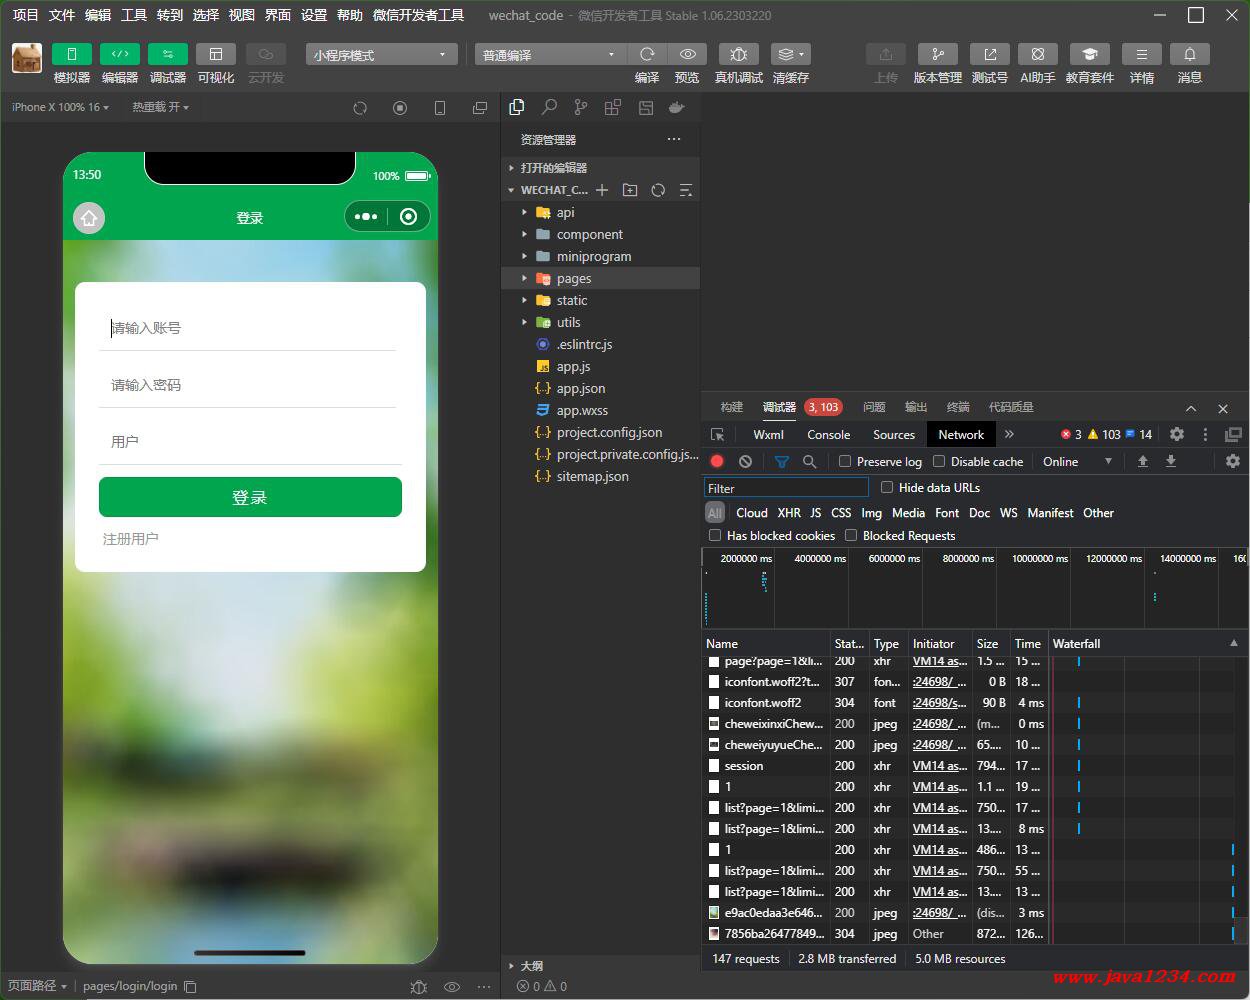Click the 注册用户 link
Viewport: 1250px width, 1000px height.
(131, 538)
